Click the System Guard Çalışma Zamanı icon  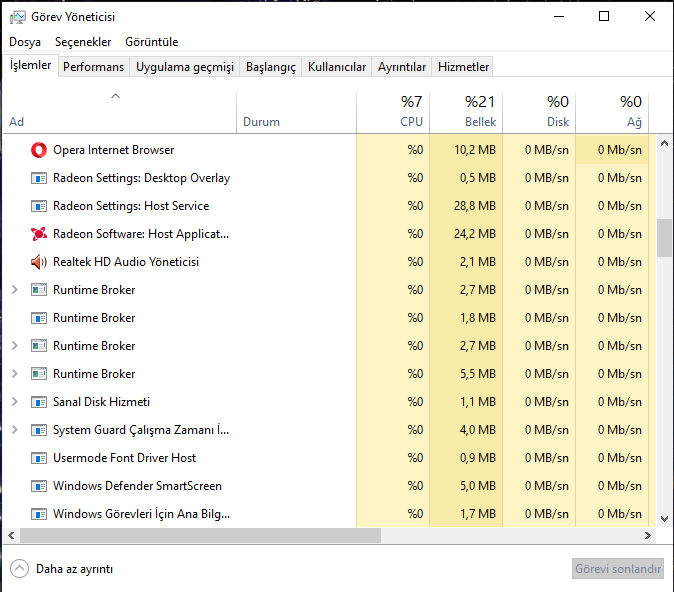[39, 430]
